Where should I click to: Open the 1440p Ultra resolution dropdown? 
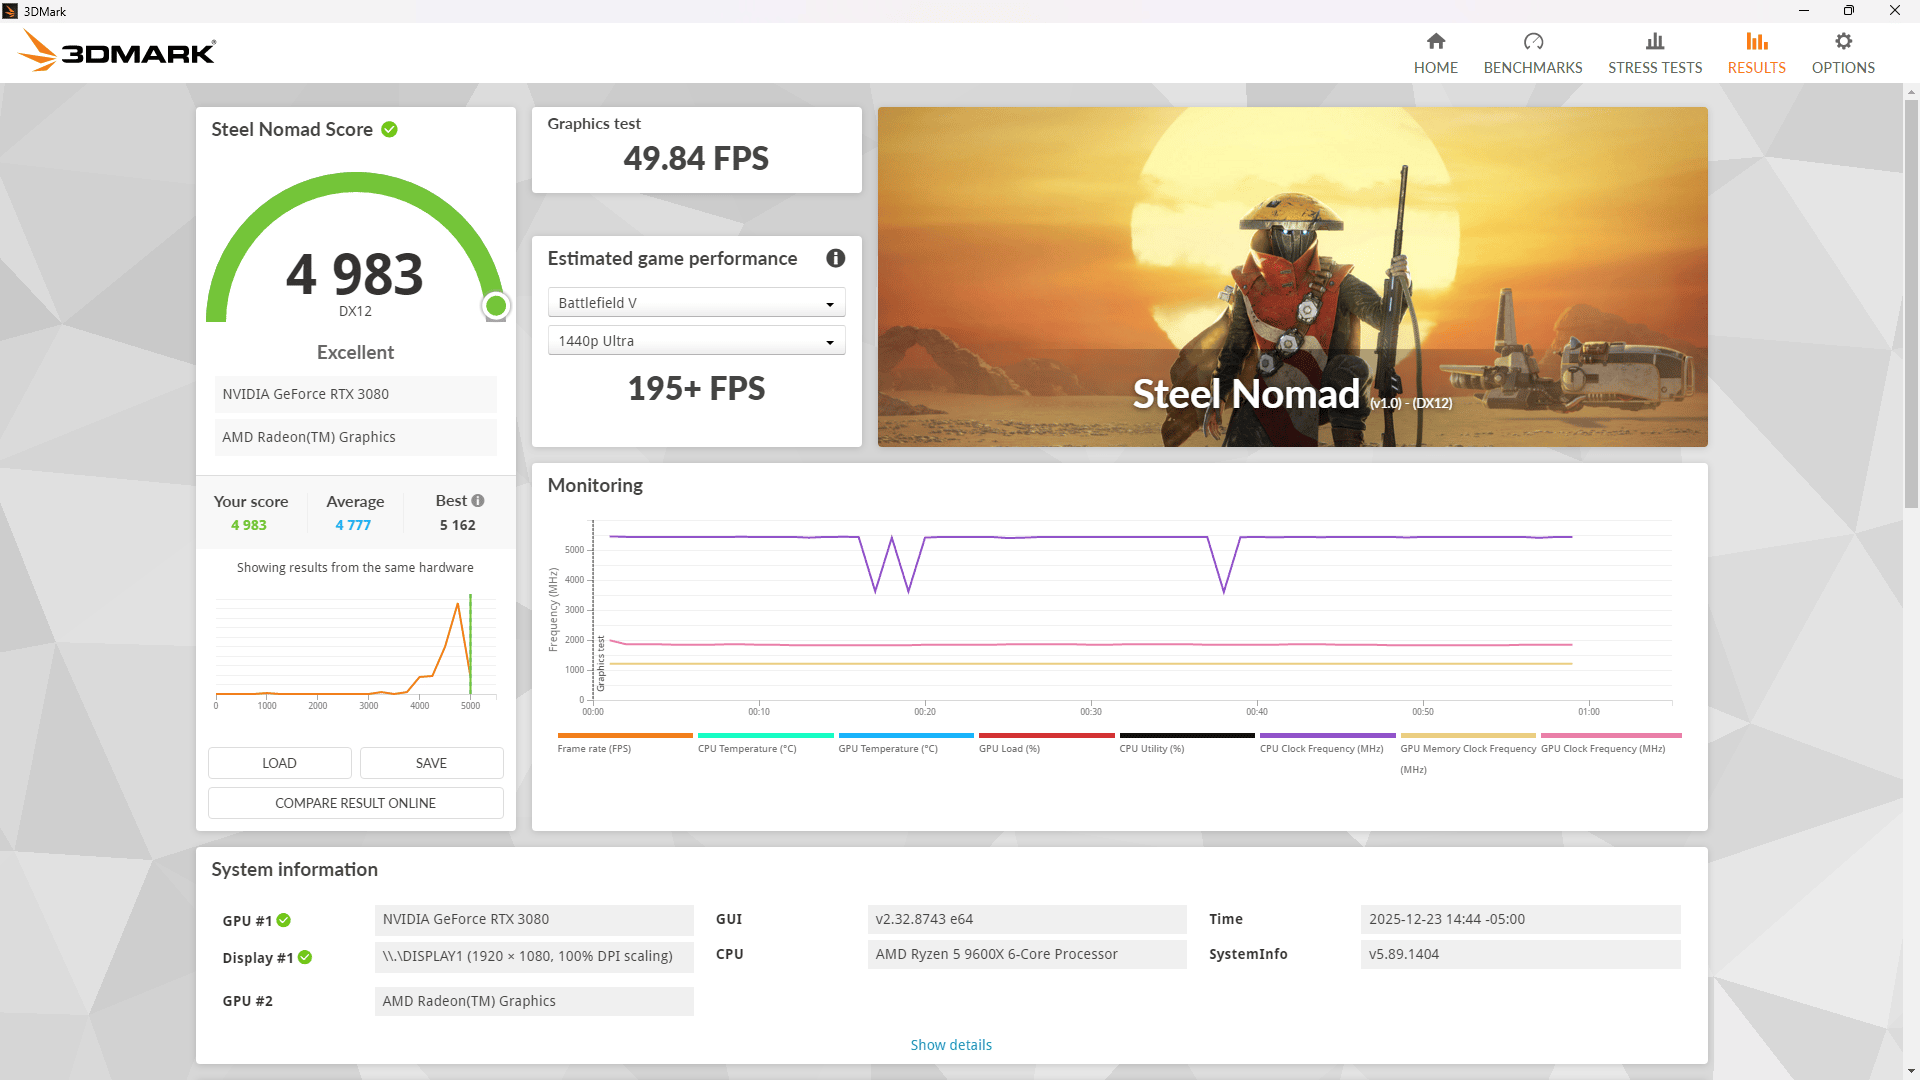click(696, 341)
